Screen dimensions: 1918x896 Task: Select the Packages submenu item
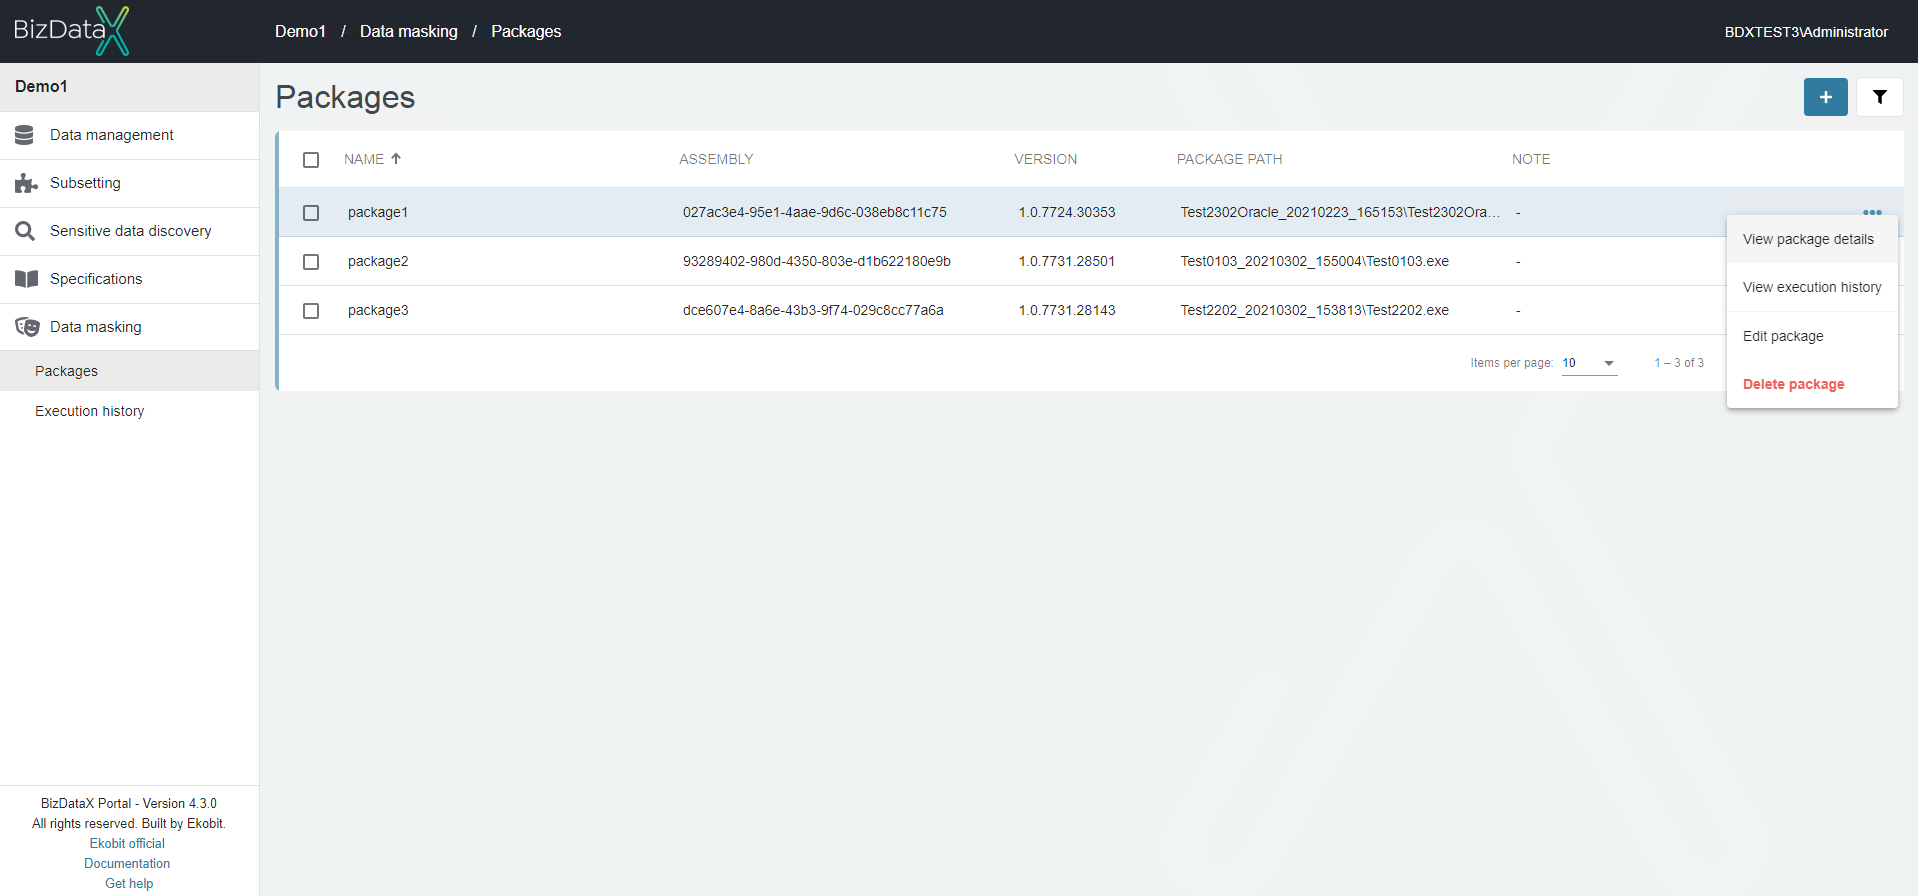coord(129,371)
